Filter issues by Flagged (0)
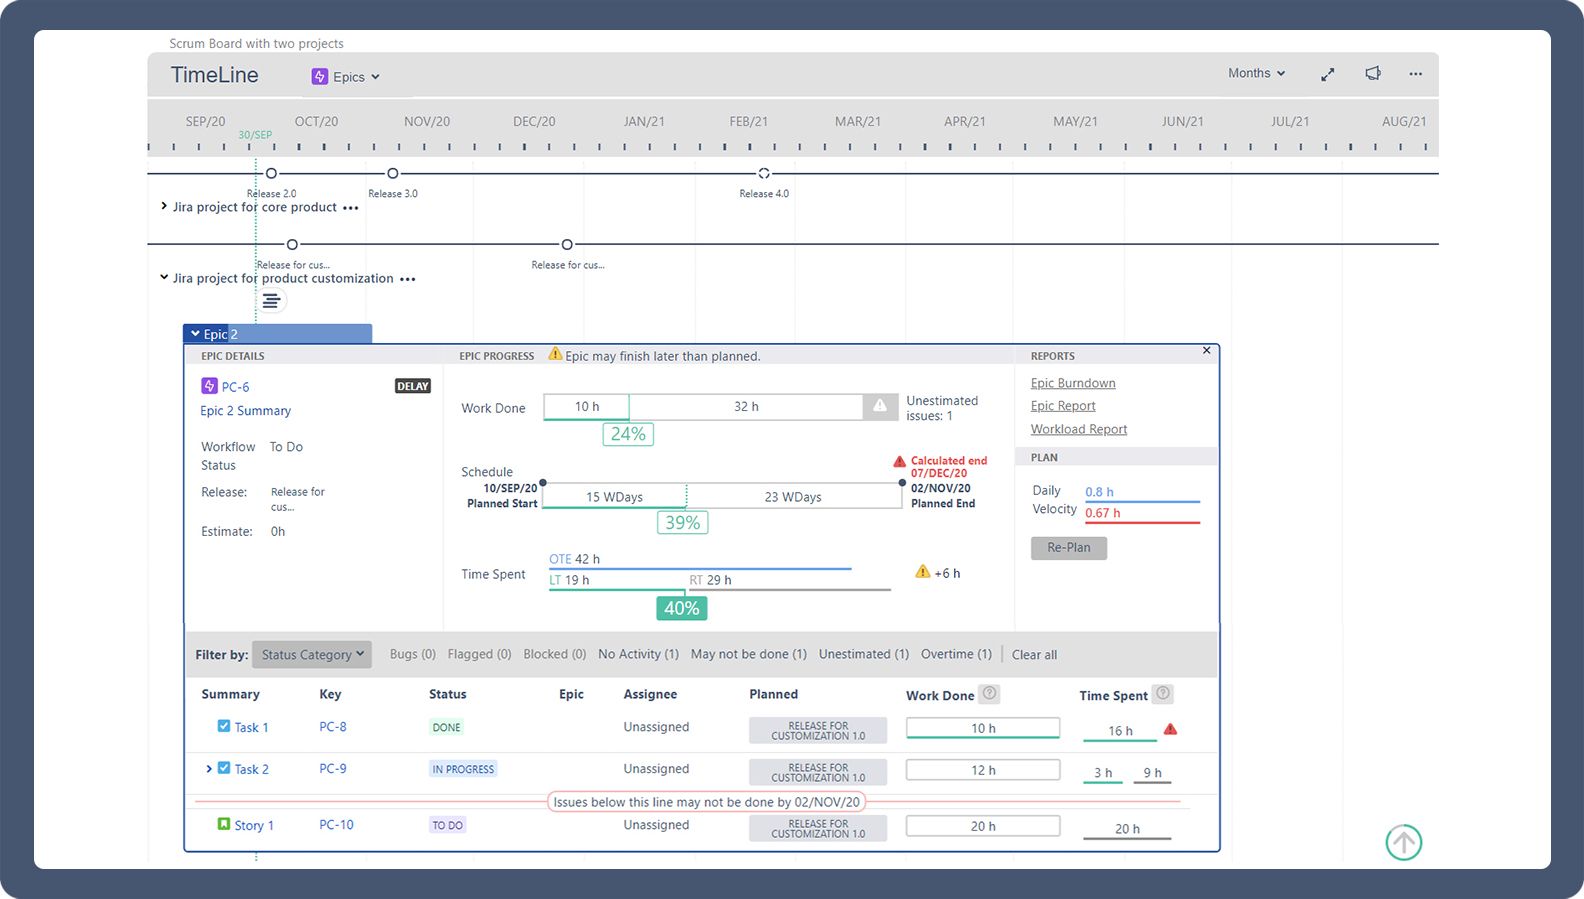1584x899 pixels. 479,654
